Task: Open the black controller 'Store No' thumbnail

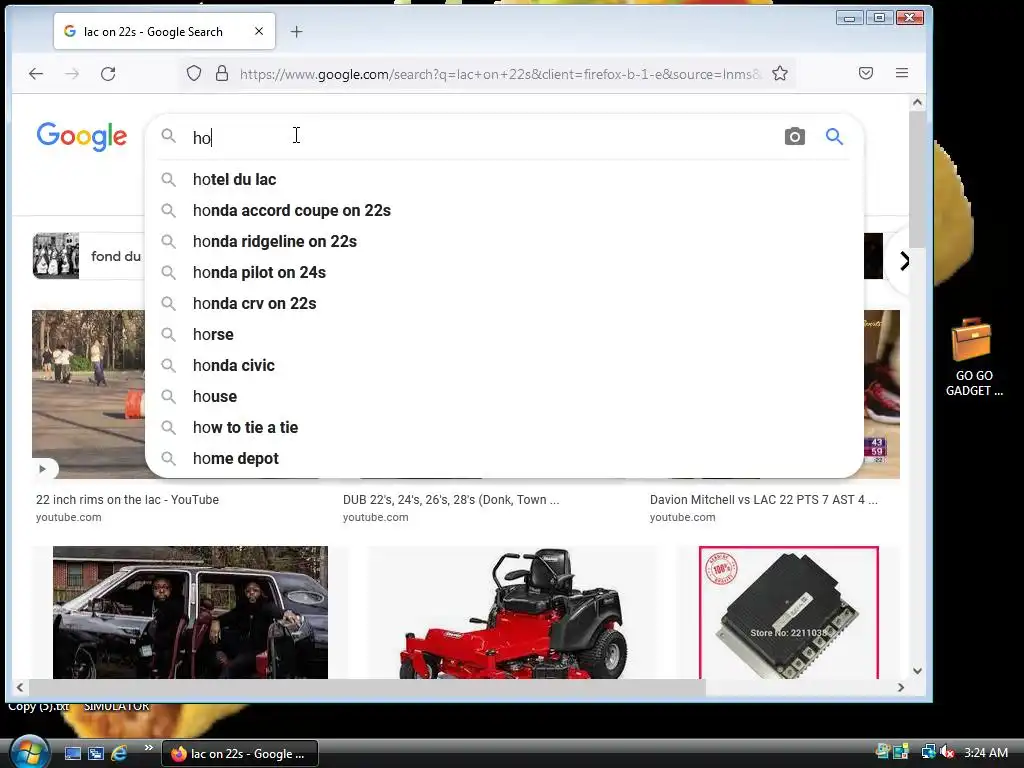Action: tap(789, 613)
